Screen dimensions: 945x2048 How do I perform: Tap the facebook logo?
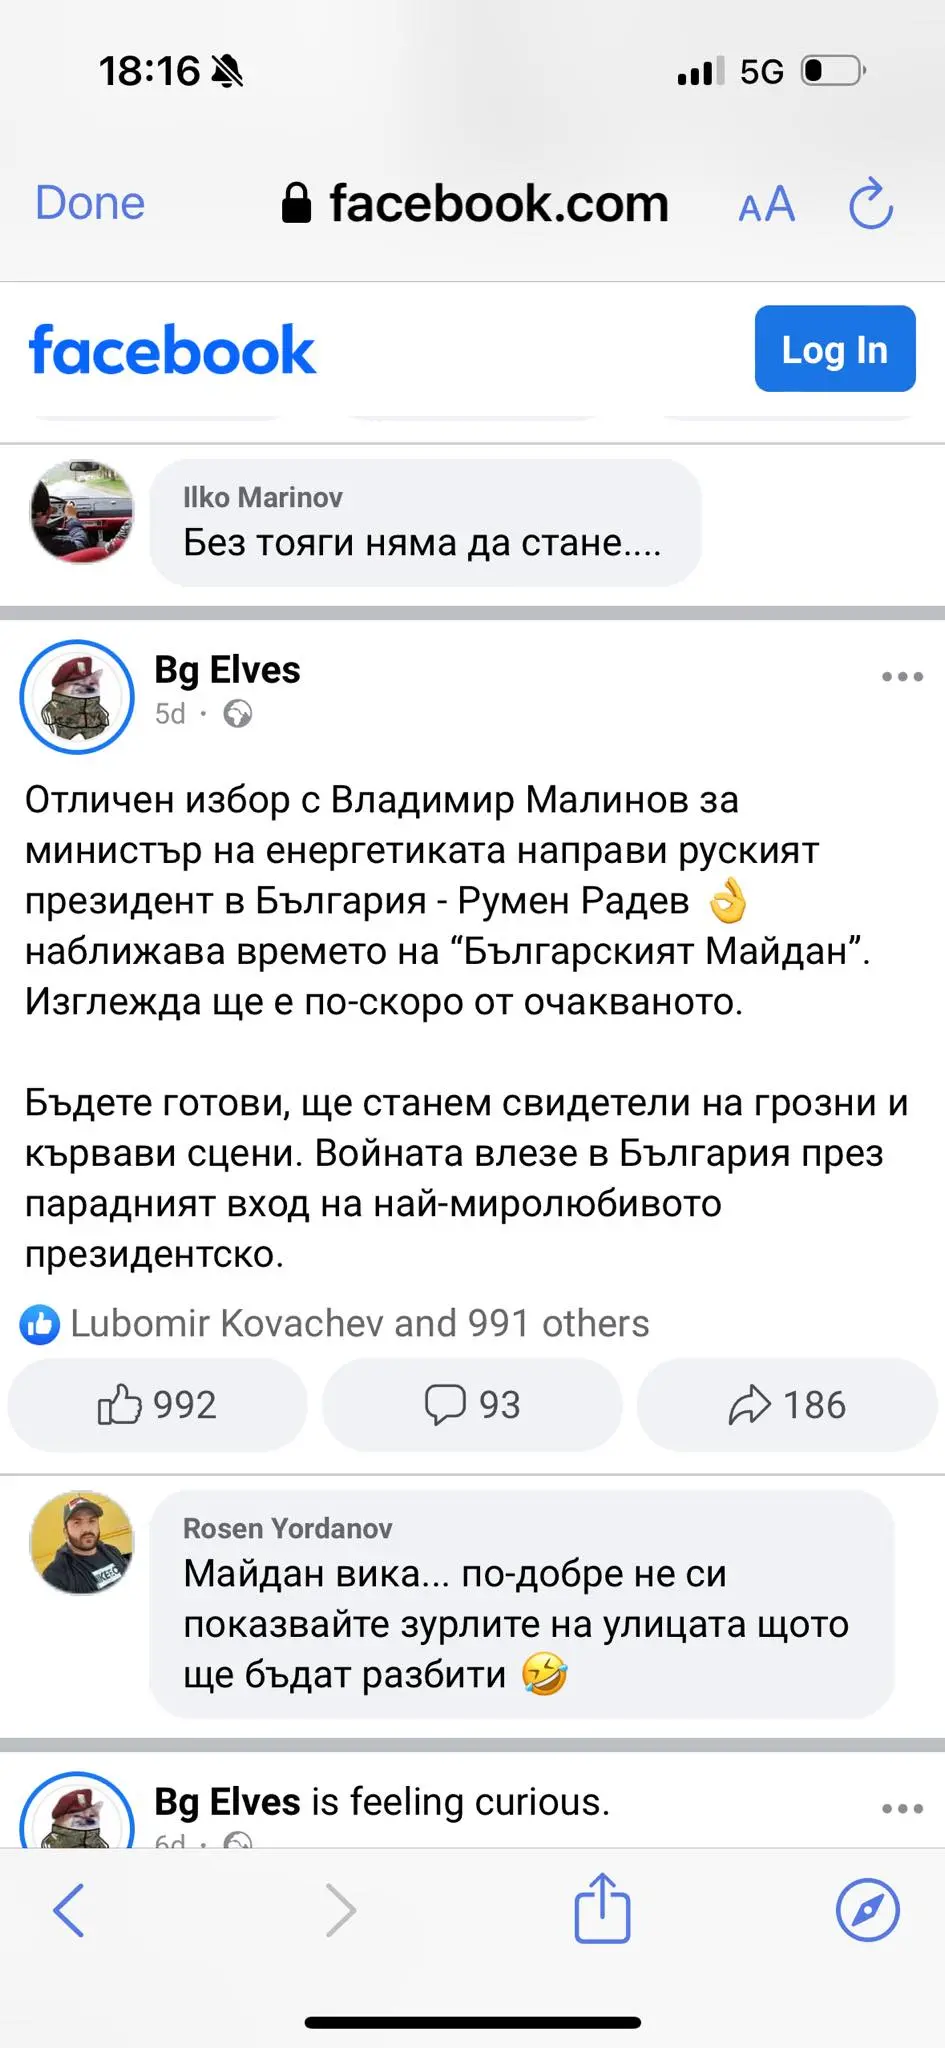pos(172,350)
